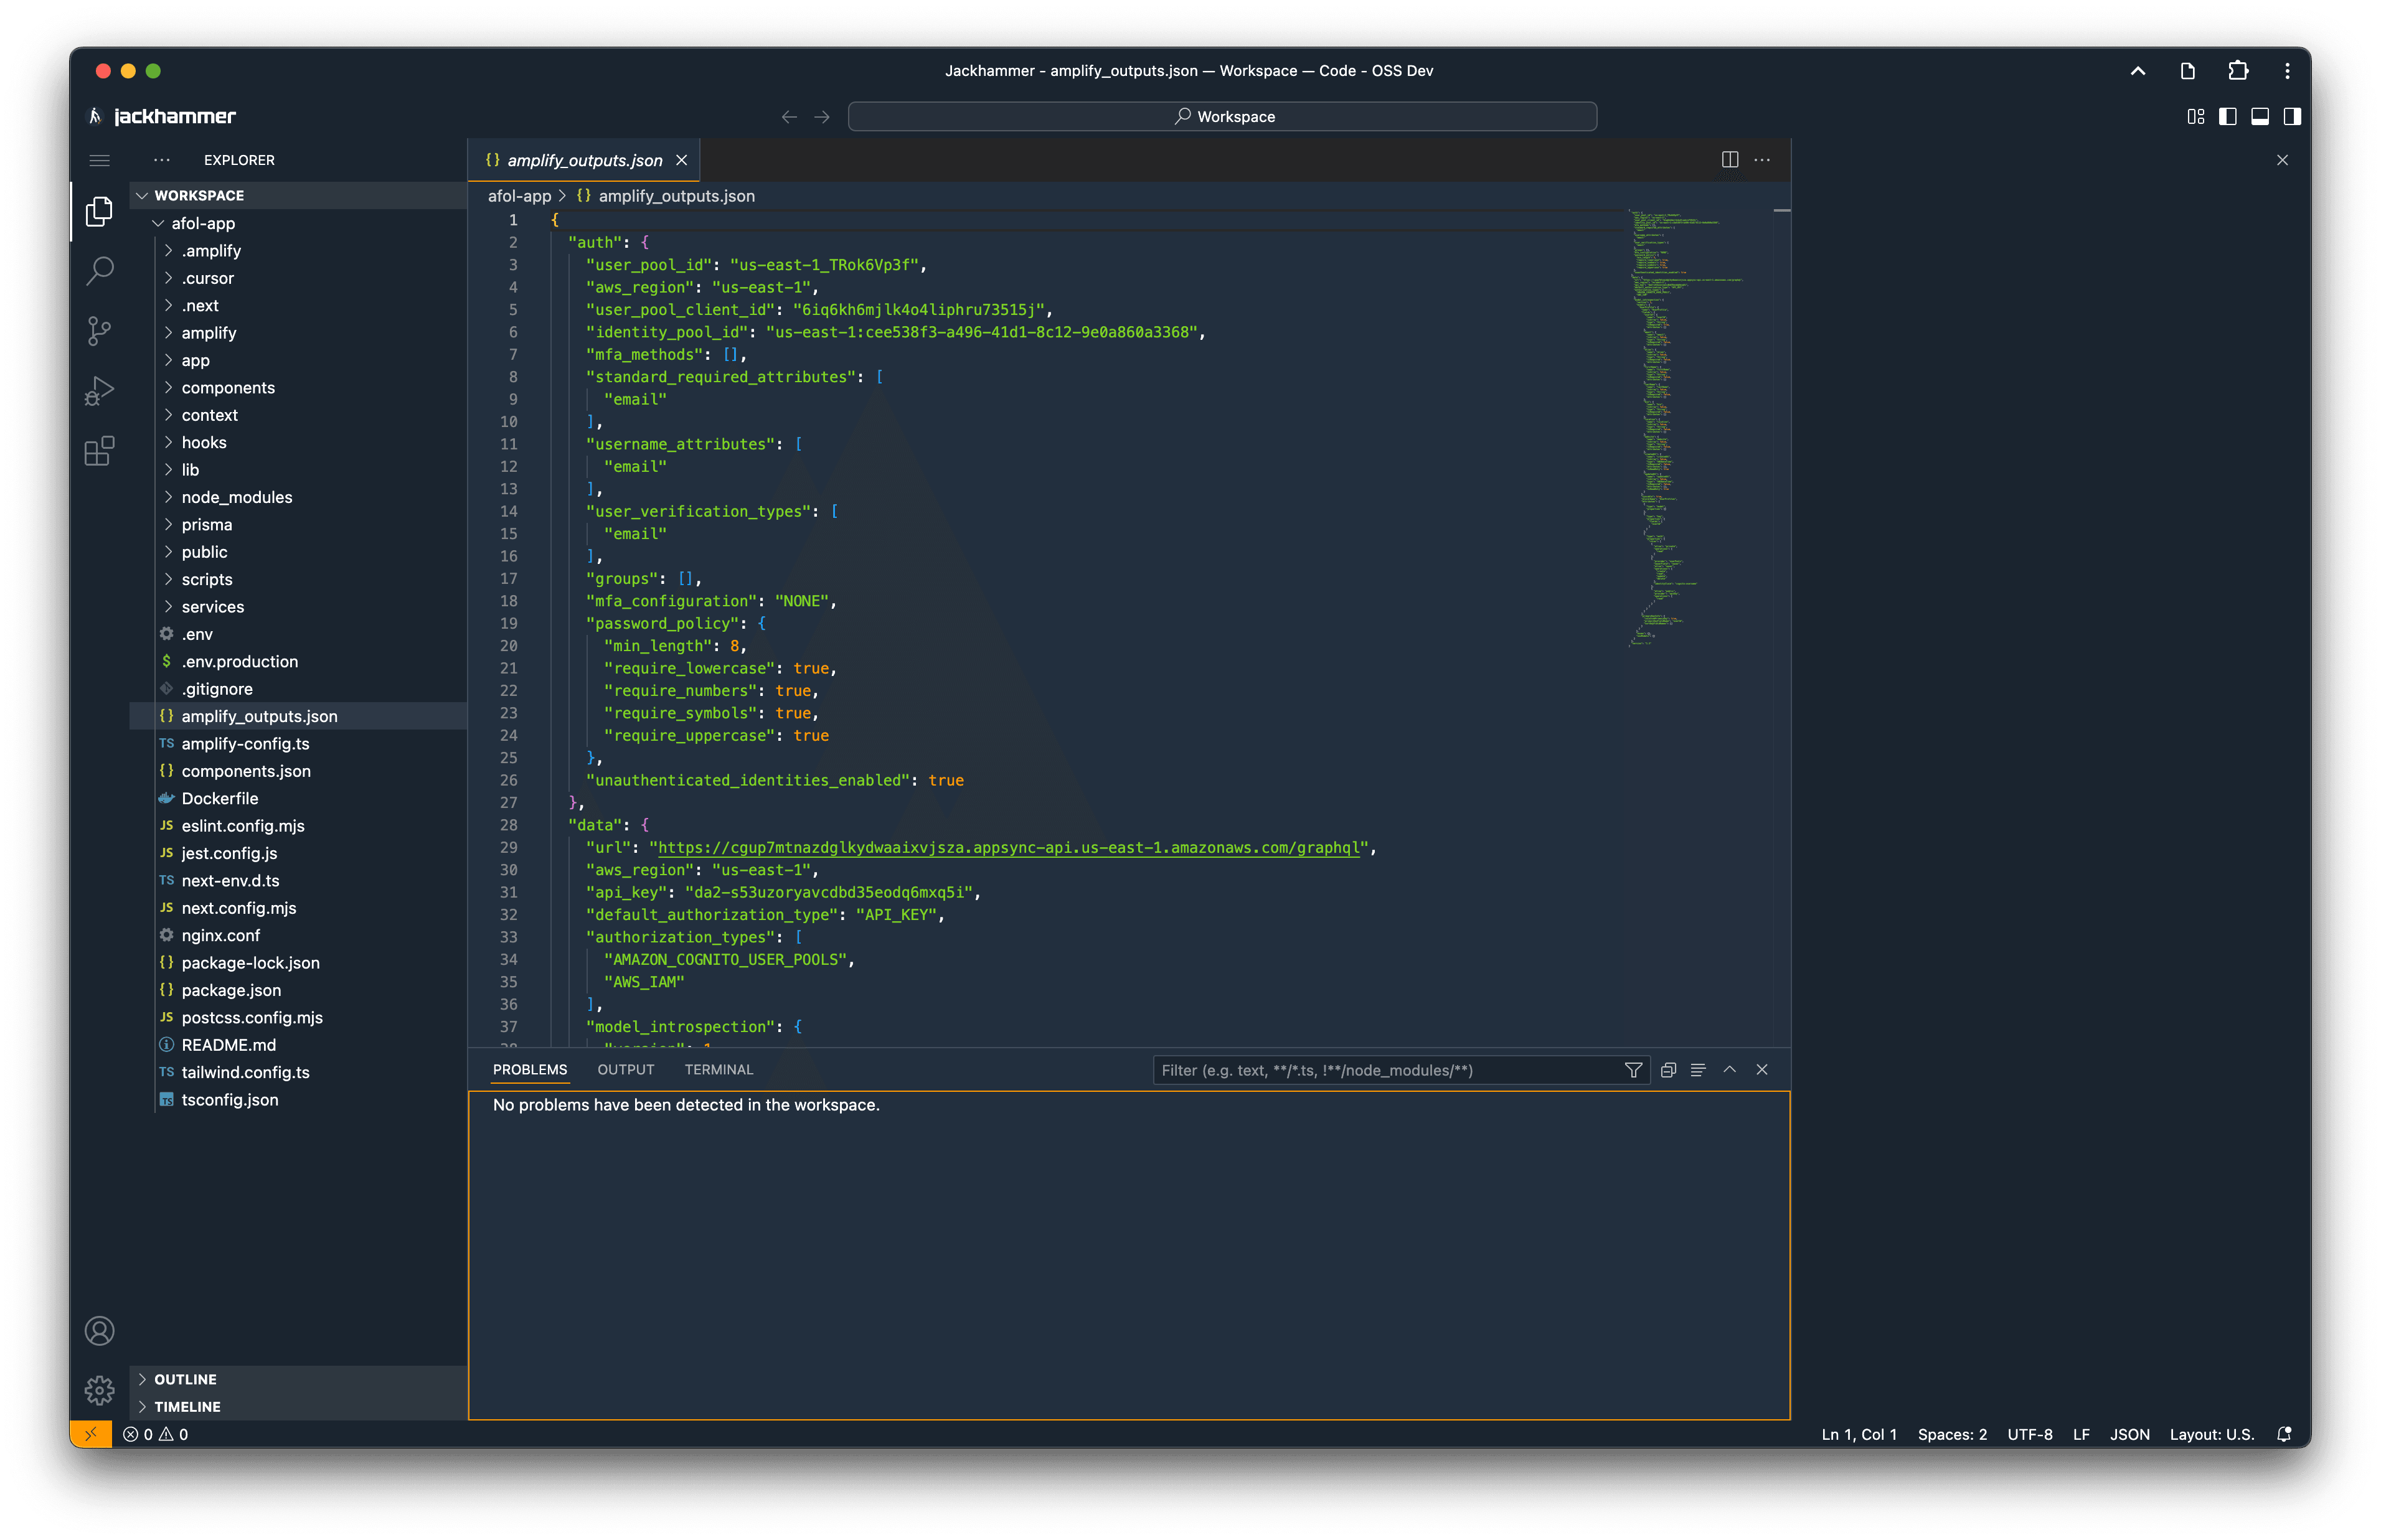The image size is (2381, 1540).
Task: Open the vertical dots menu in title bar
Action: click(2287, 71)
